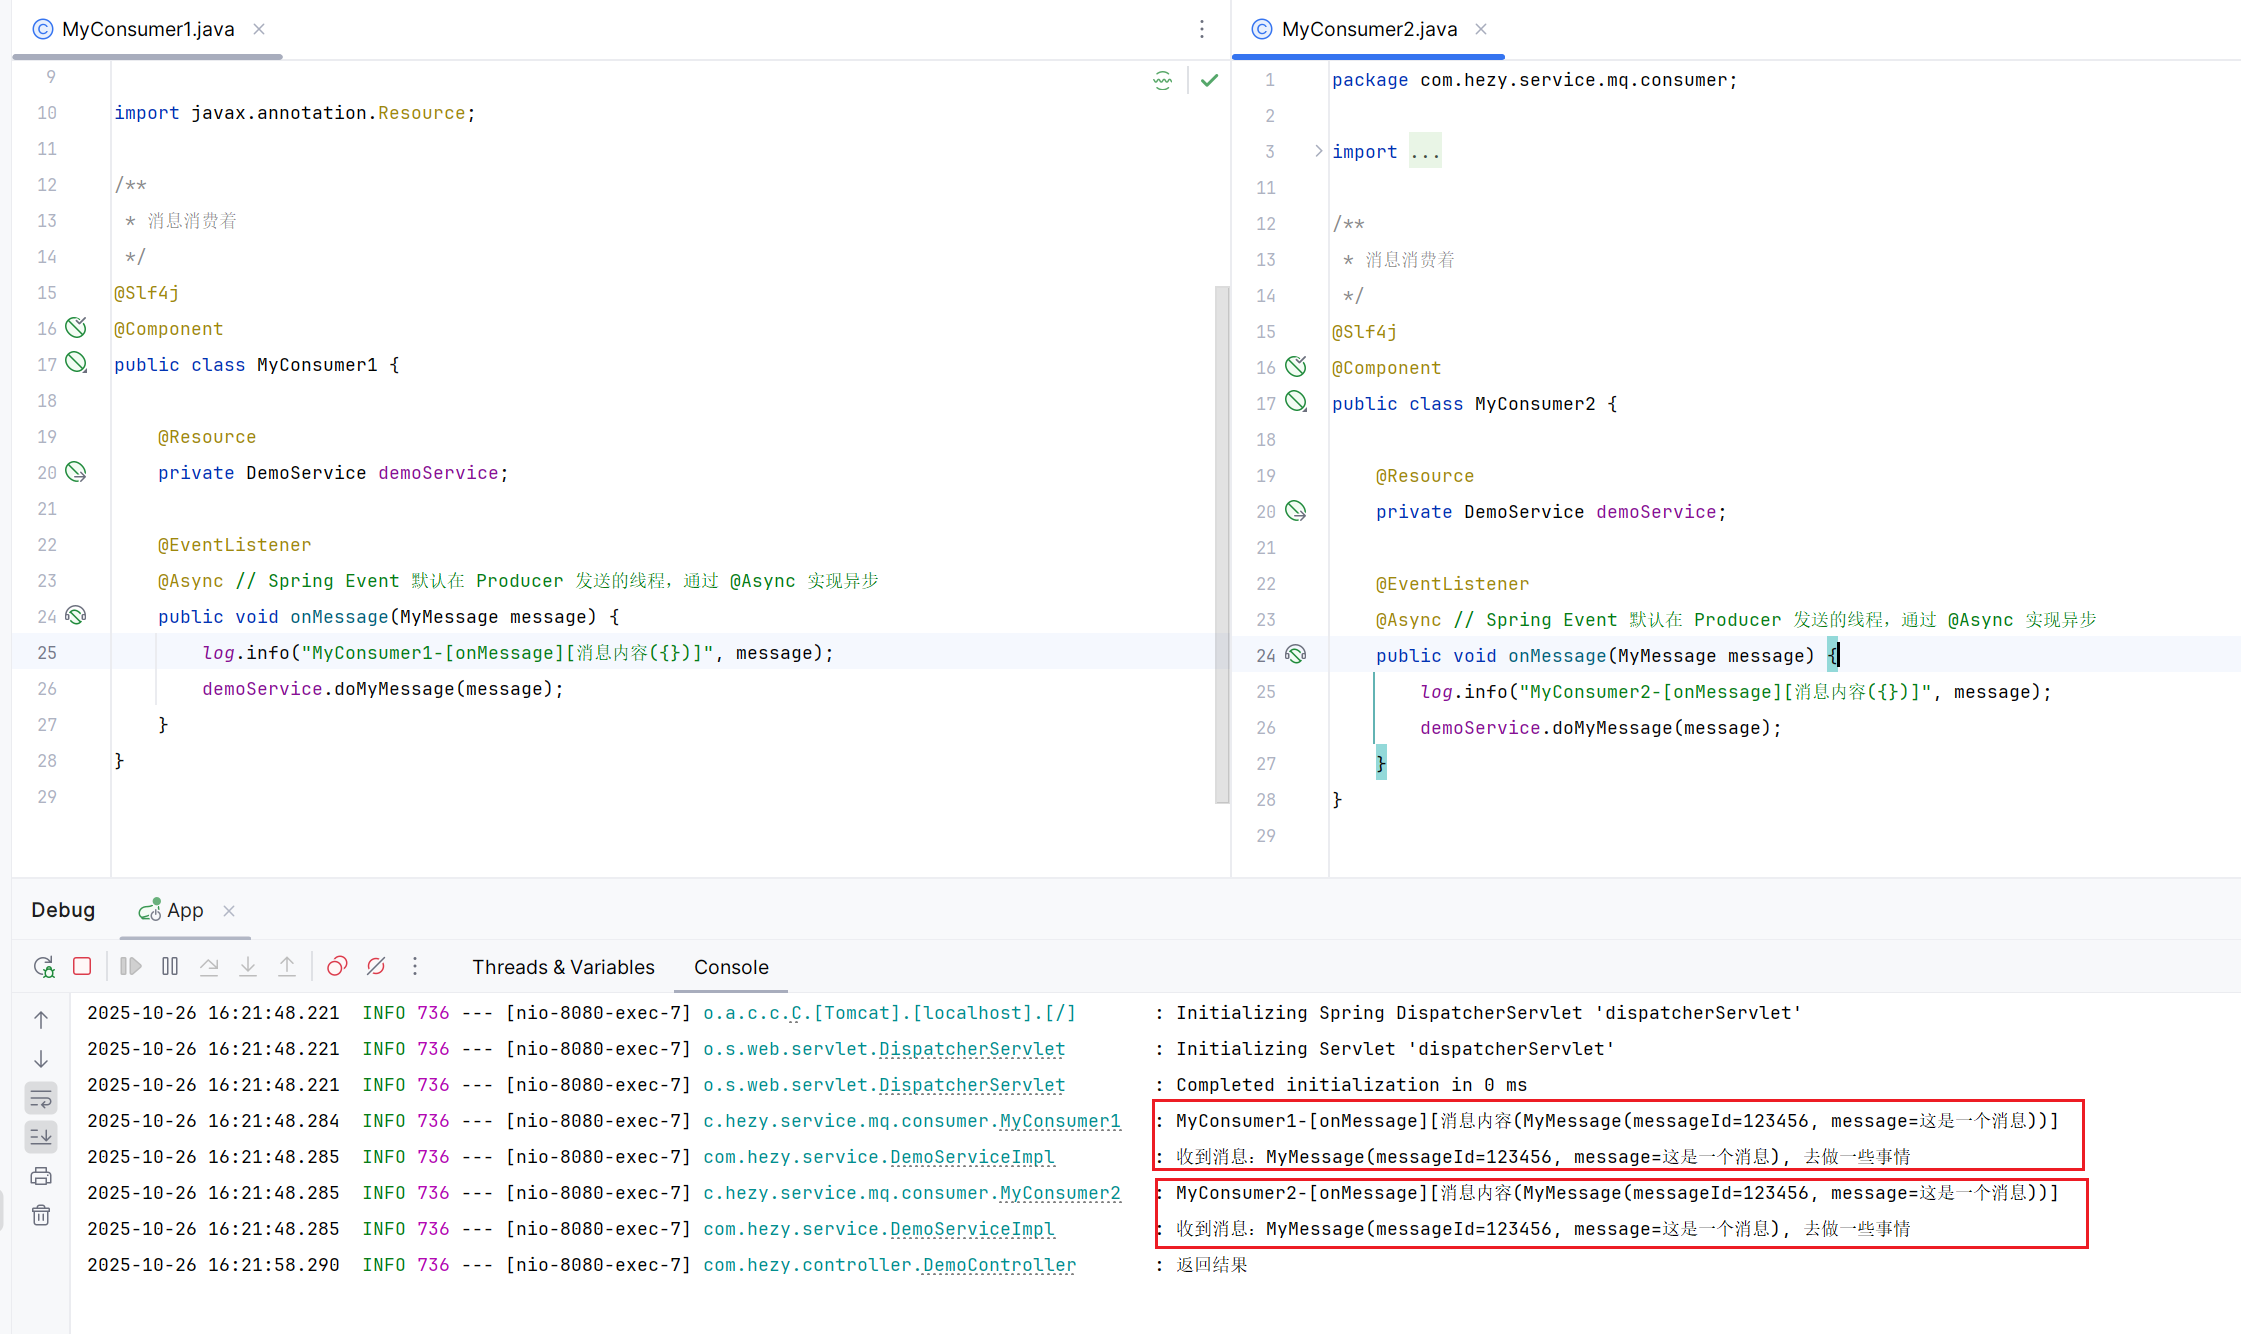Viewport: 2241px width, 1334px height.
Task: Print the console output
Action: tap(41, 1177)
